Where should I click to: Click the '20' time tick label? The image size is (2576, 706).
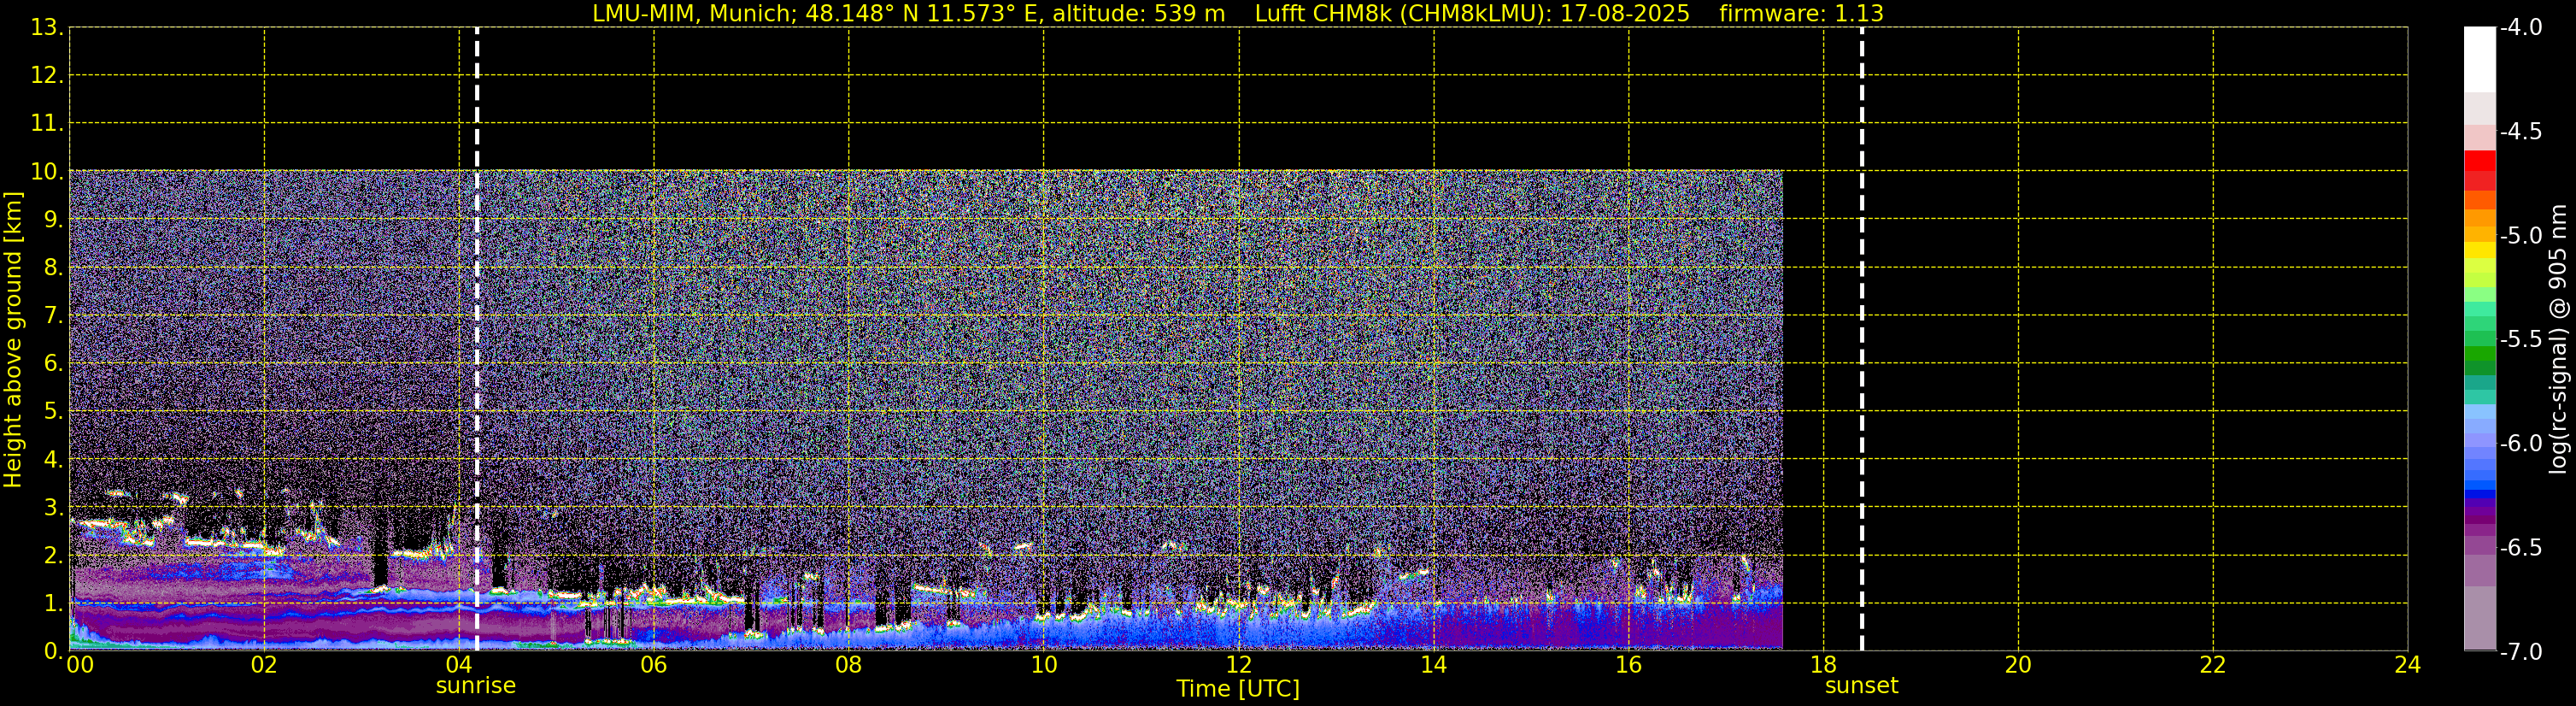2018,665
